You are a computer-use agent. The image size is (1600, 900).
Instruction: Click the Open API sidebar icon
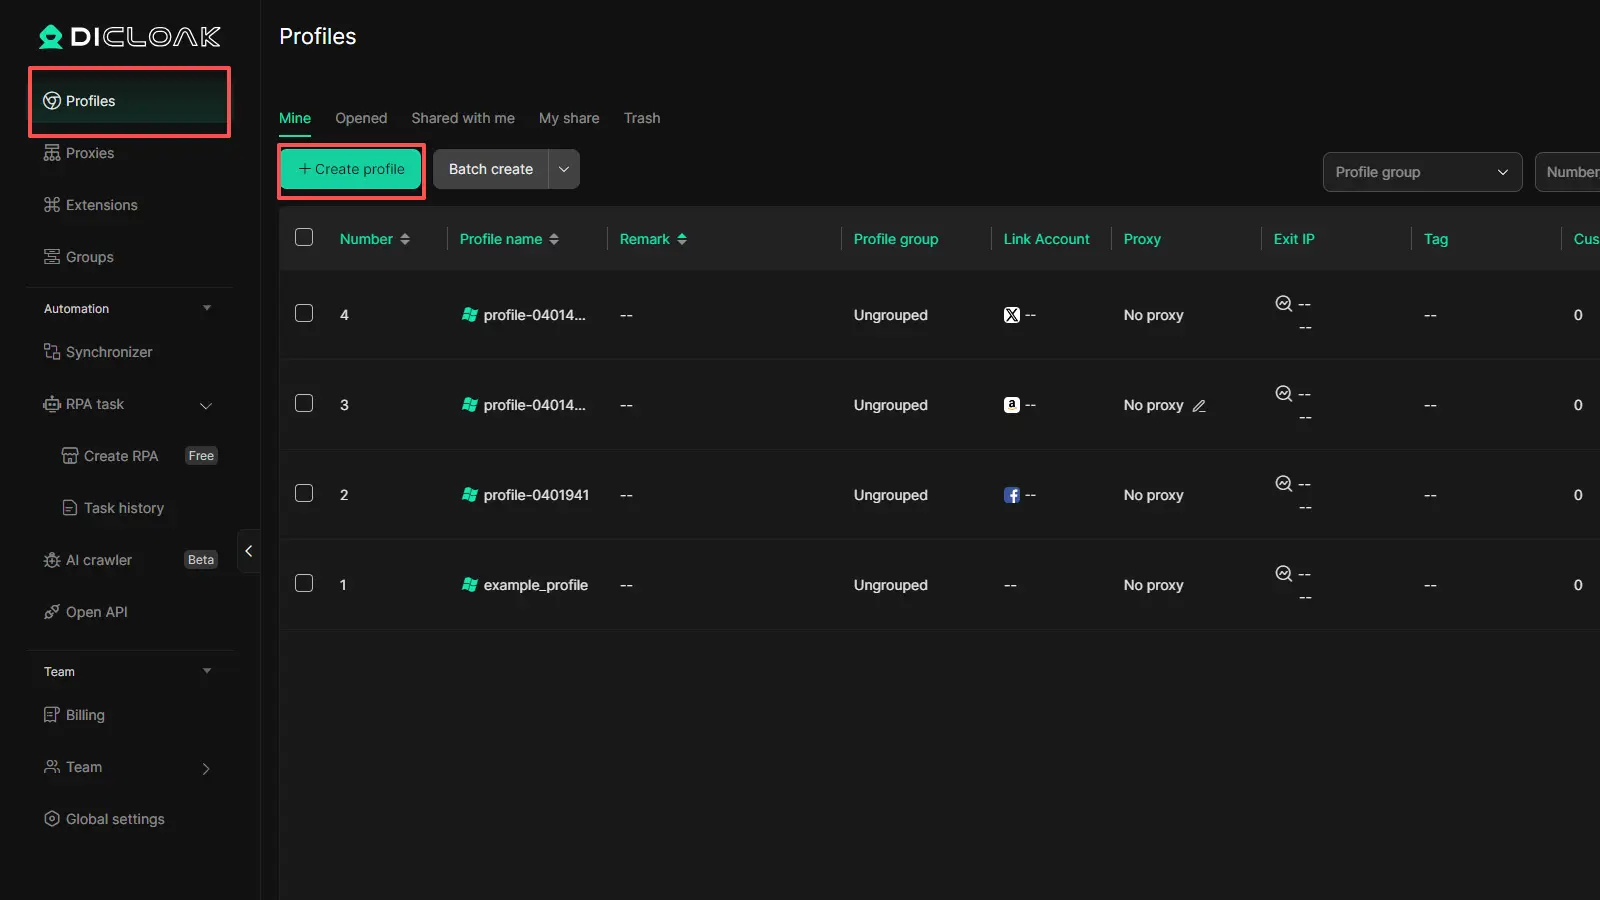point(52,612)
